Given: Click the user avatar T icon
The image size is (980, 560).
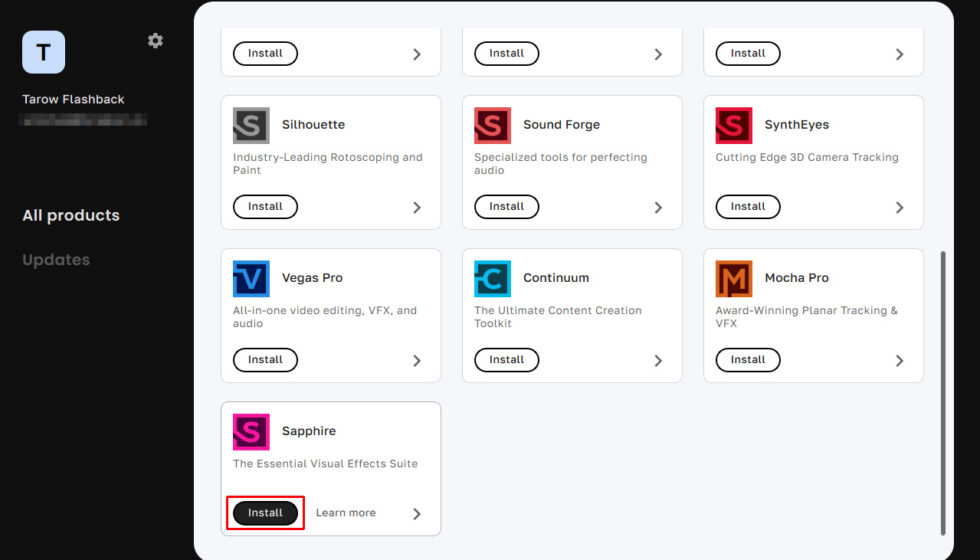Looking at the screenshot, I should pos(43,52).
